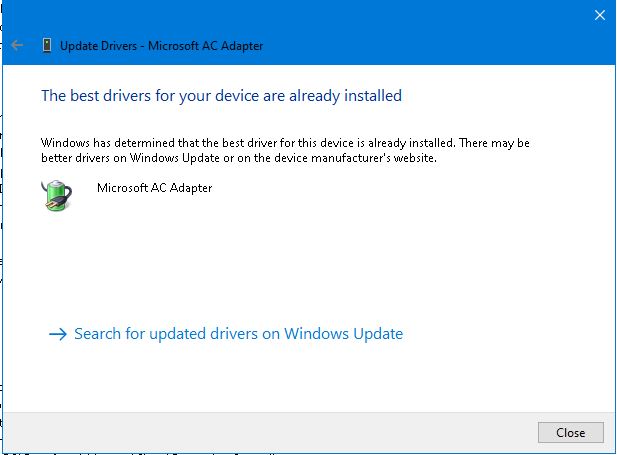Image resolution: width=617 pixels, height=455 pixels.
Task: Click the back arrow in the title bar
Action: pyautogui.click(x=17, y=46)
